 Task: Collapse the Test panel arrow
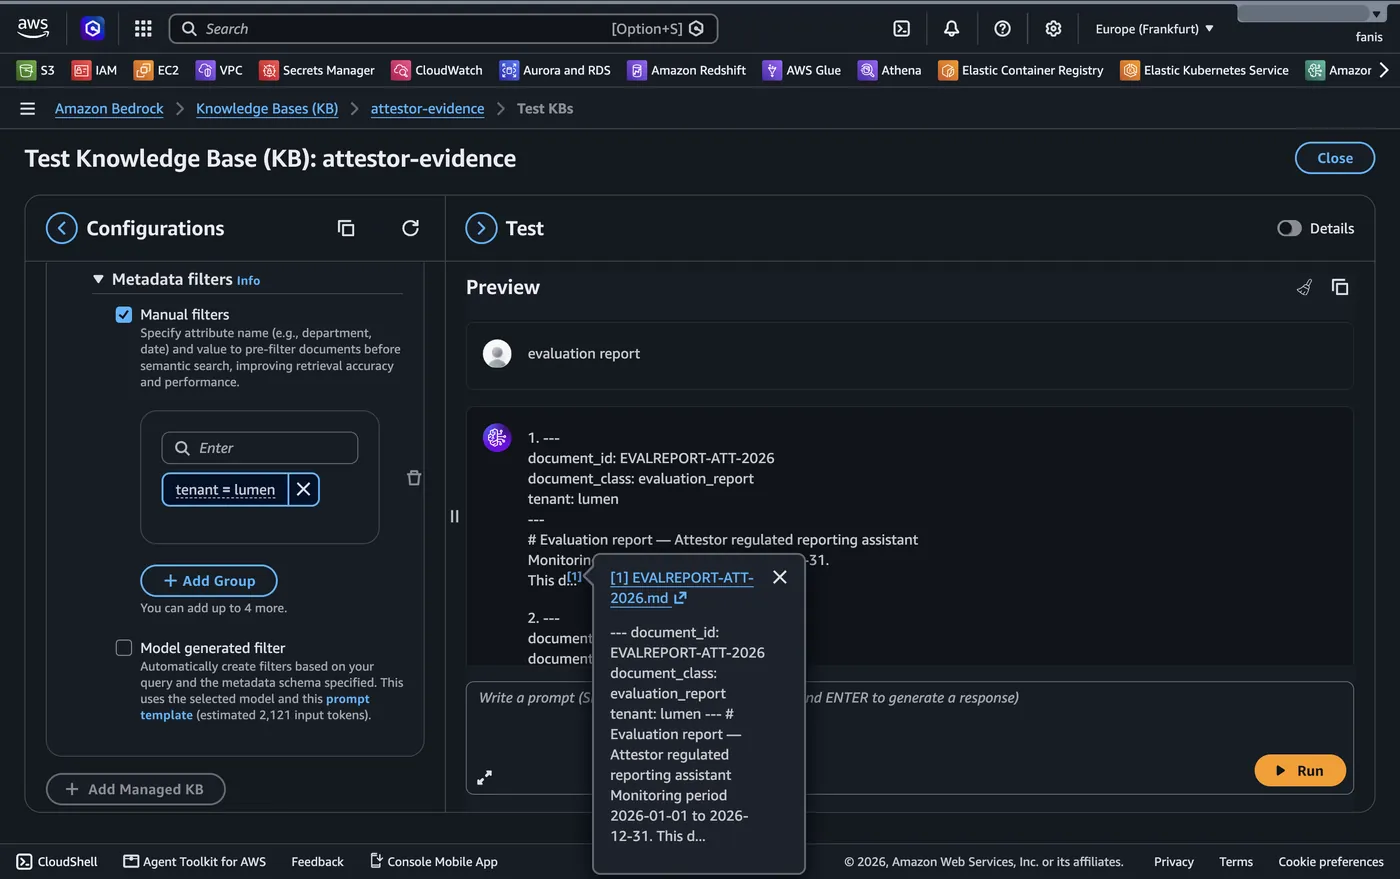tap(481, 228)
